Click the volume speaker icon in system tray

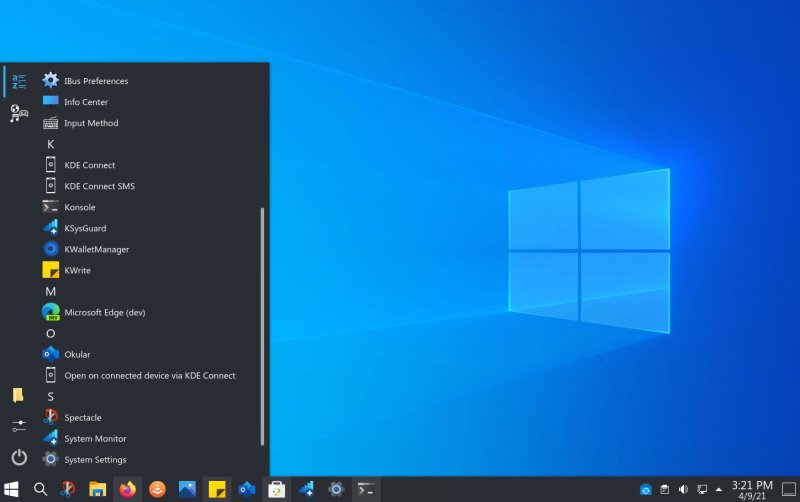point(683,489)
